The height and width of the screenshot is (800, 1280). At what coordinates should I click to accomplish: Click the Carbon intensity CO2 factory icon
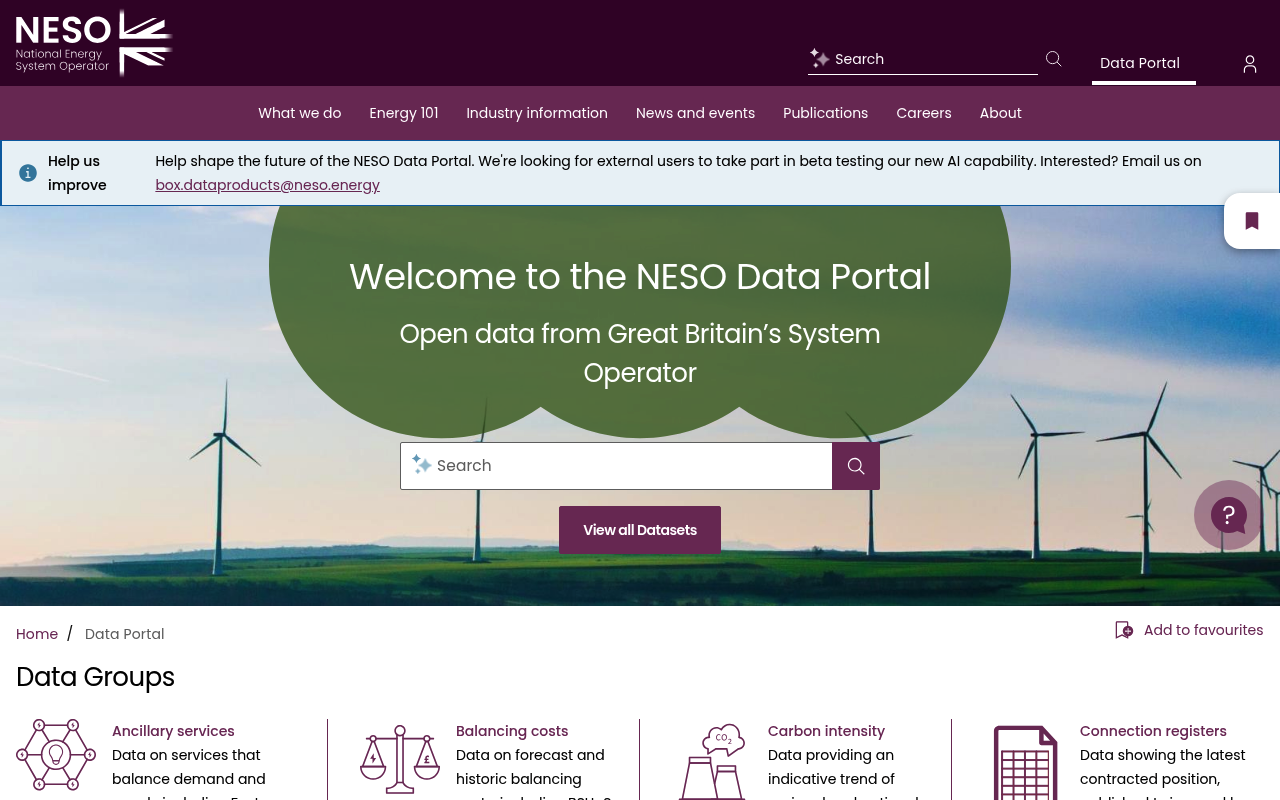point(712,761)
